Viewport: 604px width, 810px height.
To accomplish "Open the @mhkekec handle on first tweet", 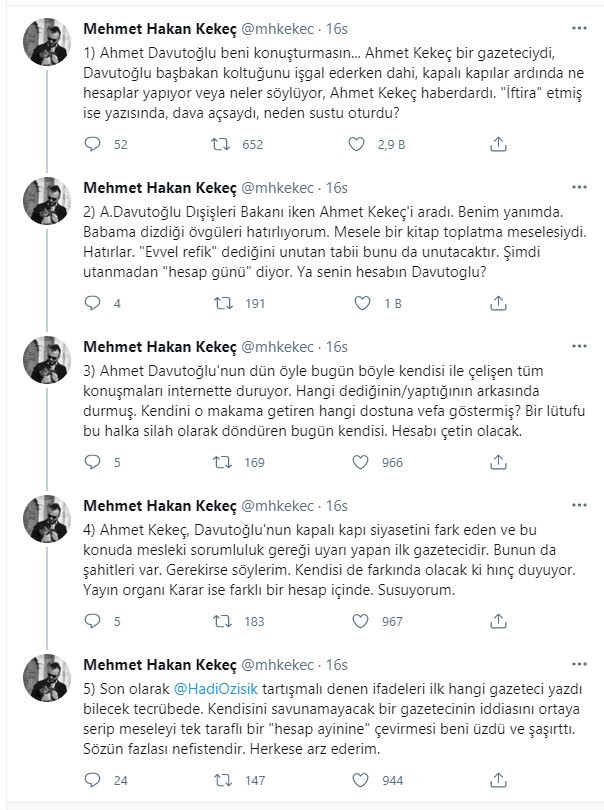I will 277,29.
